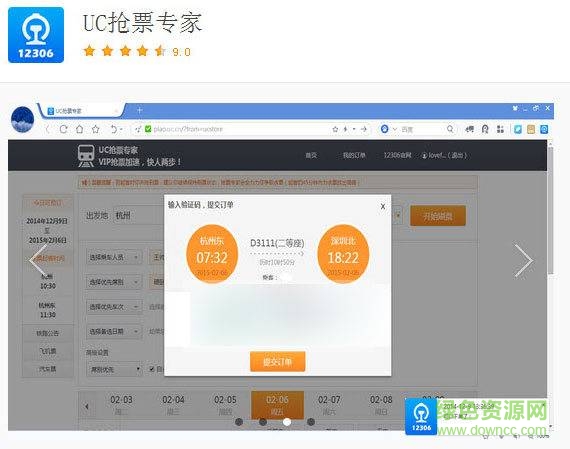Open the 选择优先车次 dropdown

114,307
